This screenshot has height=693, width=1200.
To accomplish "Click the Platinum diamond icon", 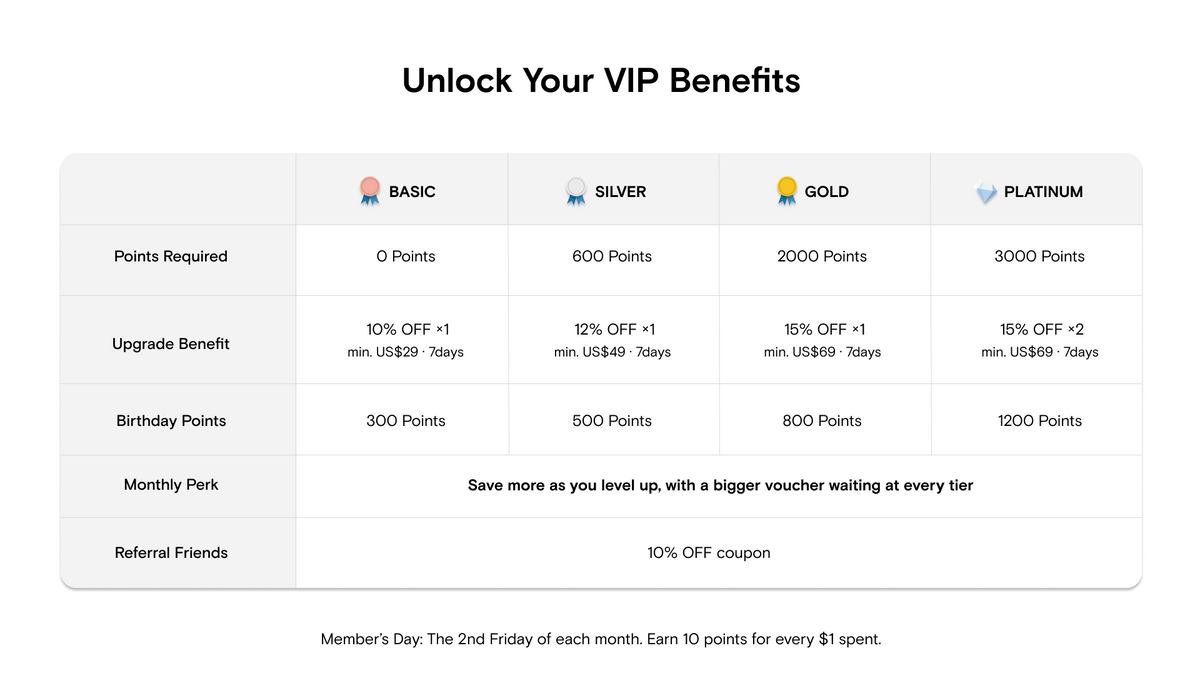I will 987,192.
